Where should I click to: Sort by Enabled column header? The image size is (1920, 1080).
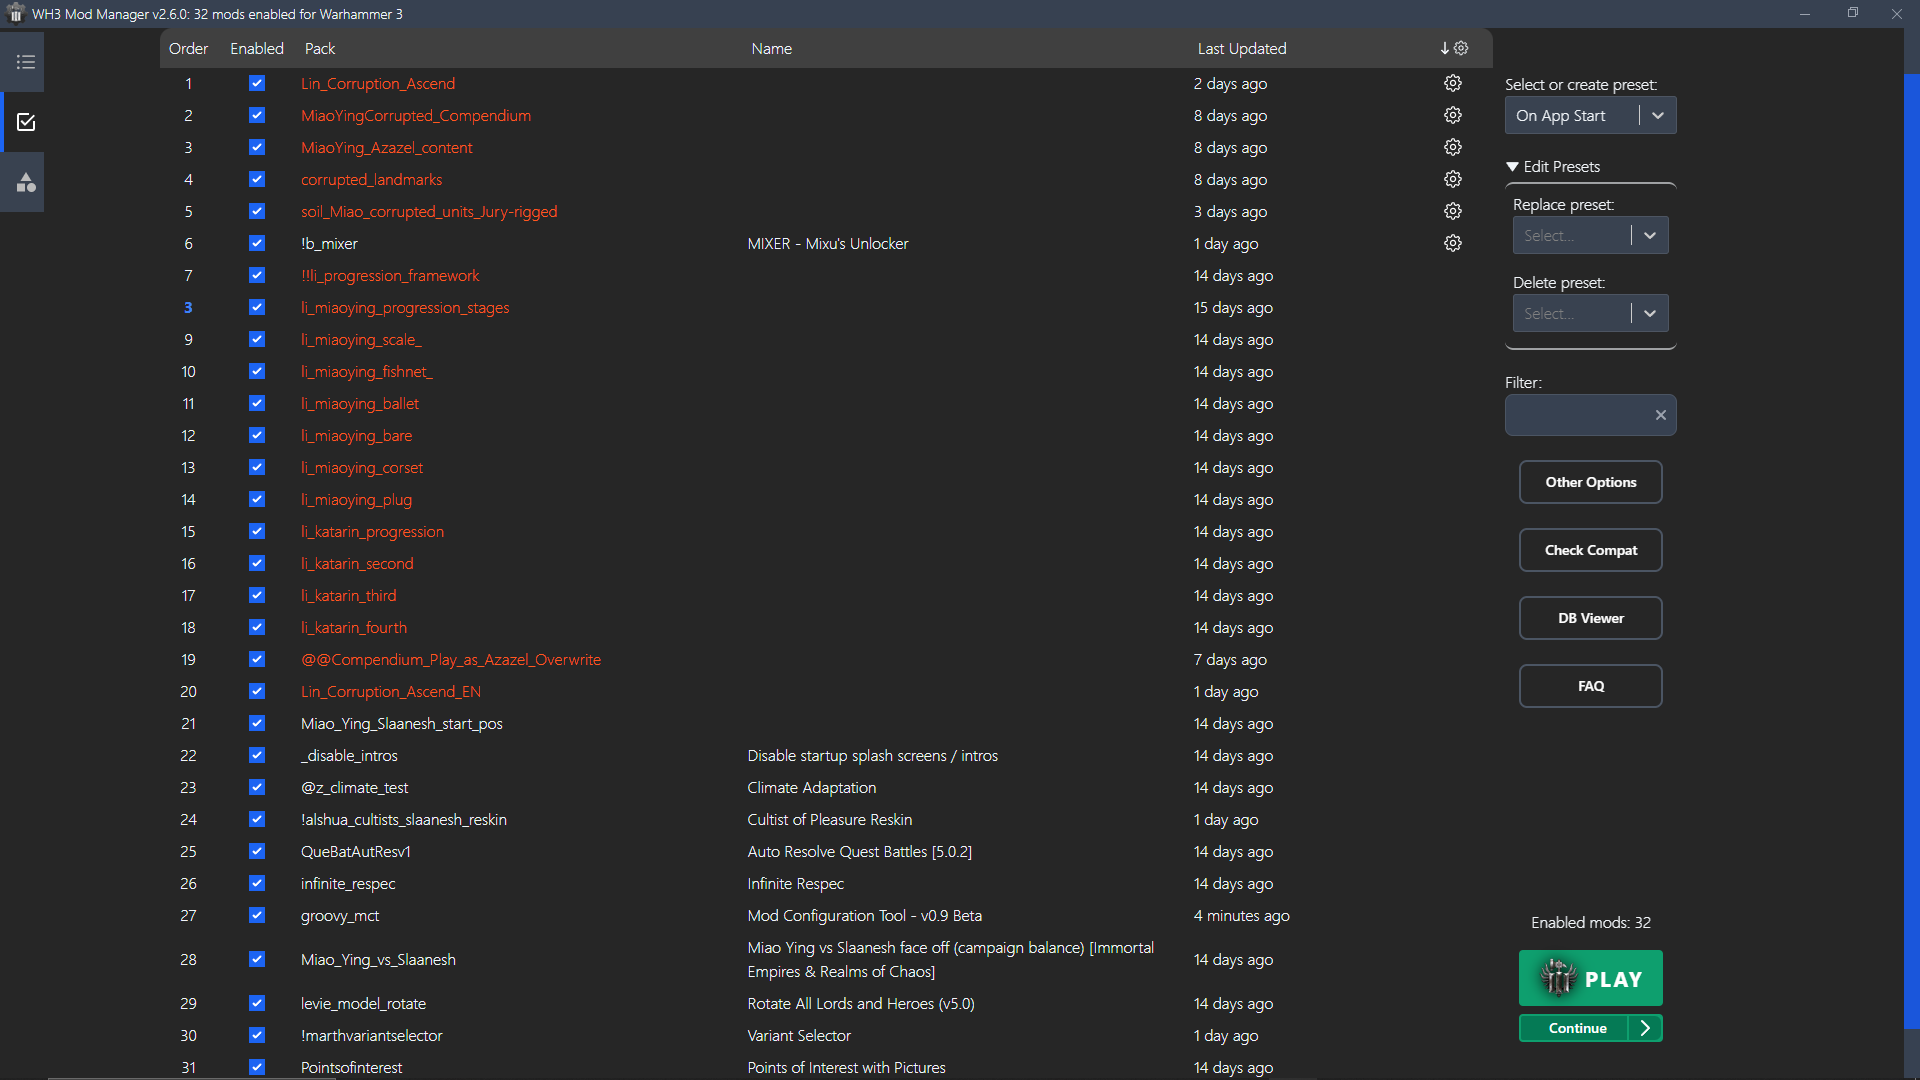257,48
